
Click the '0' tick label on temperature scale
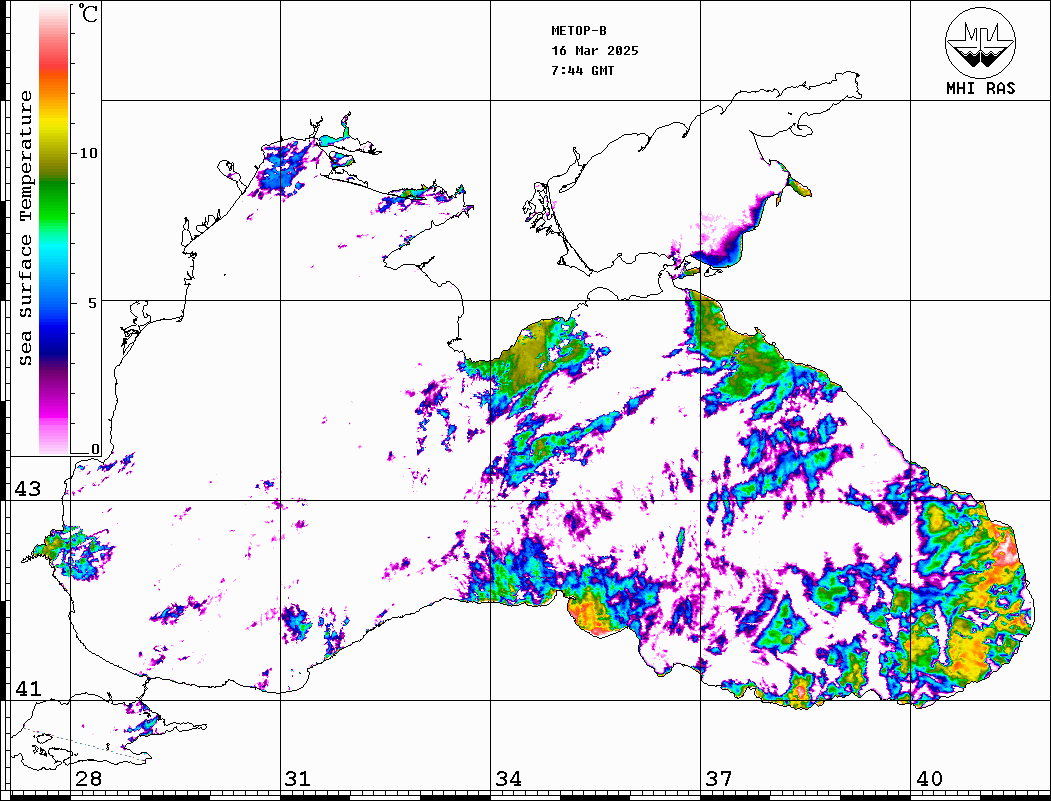pos(95,449)
